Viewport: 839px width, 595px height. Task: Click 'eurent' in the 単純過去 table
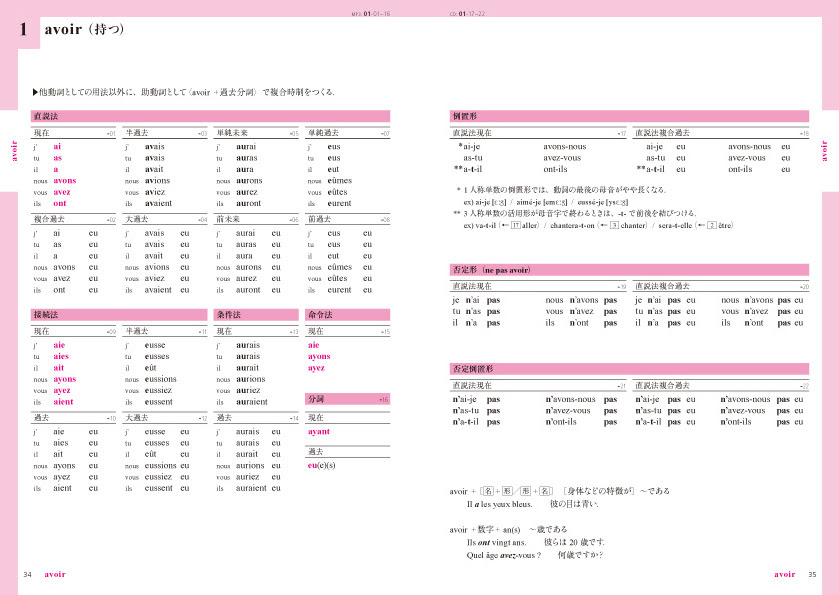339,203
